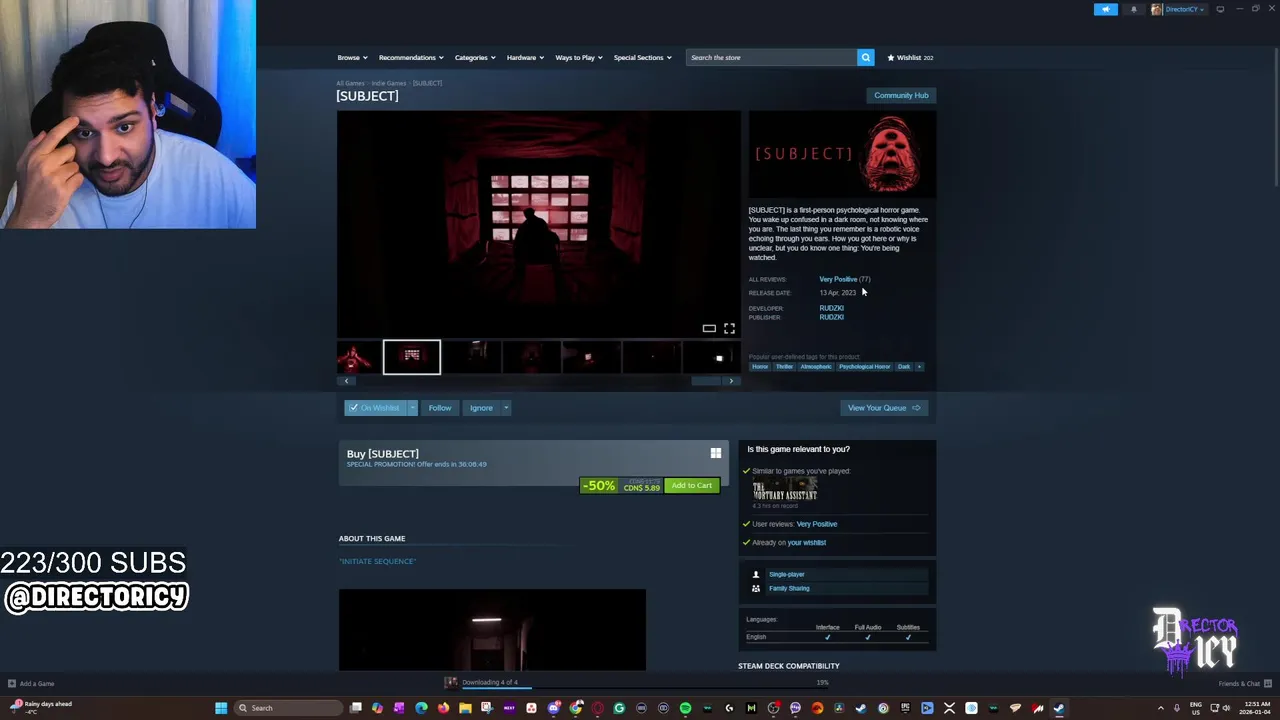Click the Ignore button
This screenshot has width=1280, height=720.
coord(481,408)
